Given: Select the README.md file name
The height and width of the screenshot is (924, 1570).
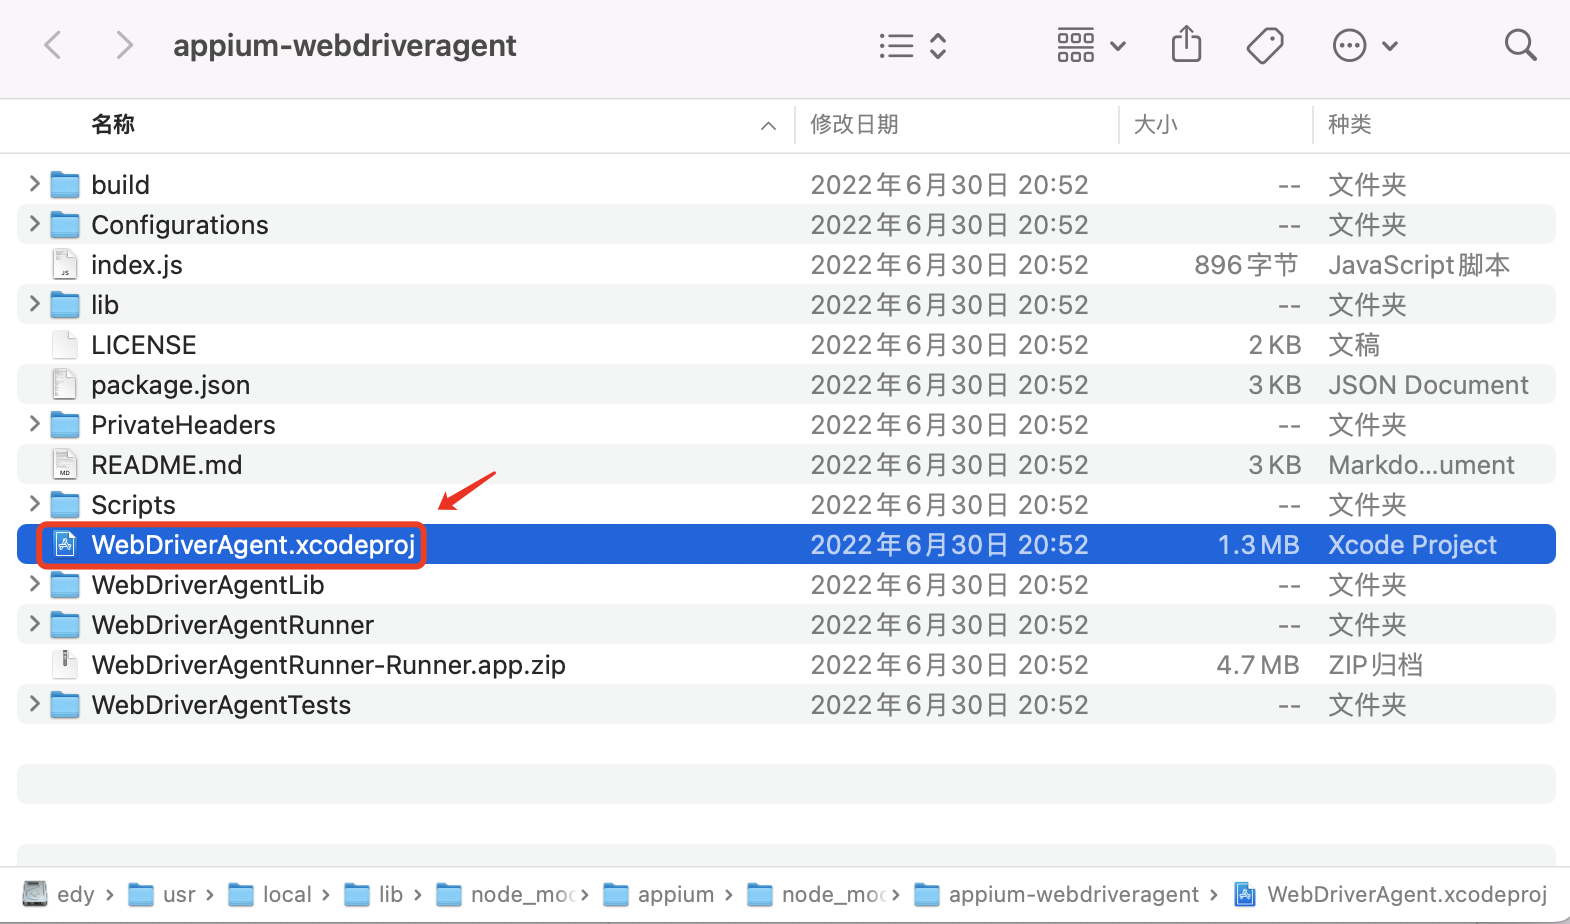Looking at the screenshot, I should click(167, 465).
